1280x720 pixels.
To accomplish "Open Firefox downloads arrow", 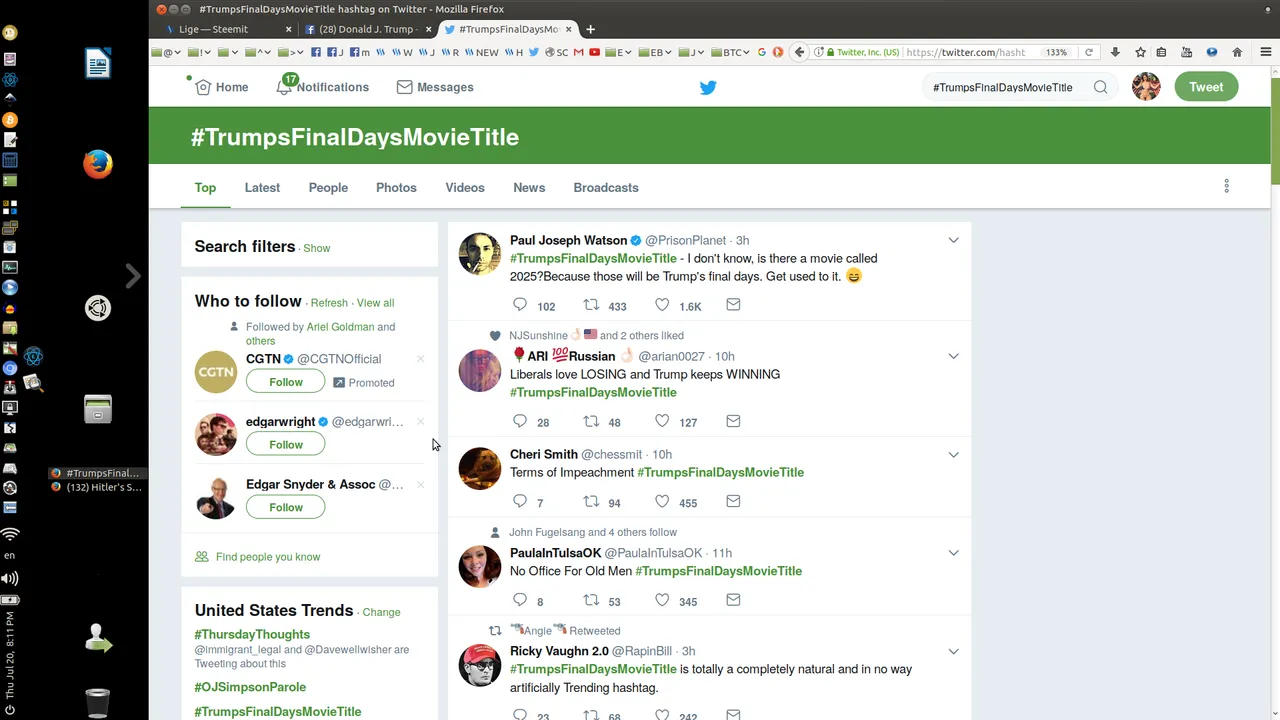I will click(1115, 52).
